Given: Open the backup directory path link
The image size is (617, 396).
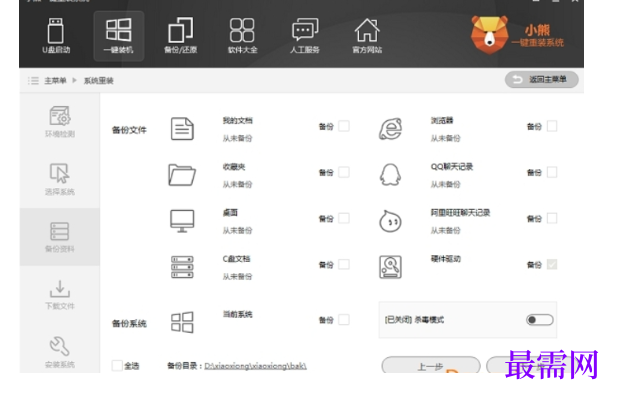Looking at the screenshot, I should (x=255, y=366).
